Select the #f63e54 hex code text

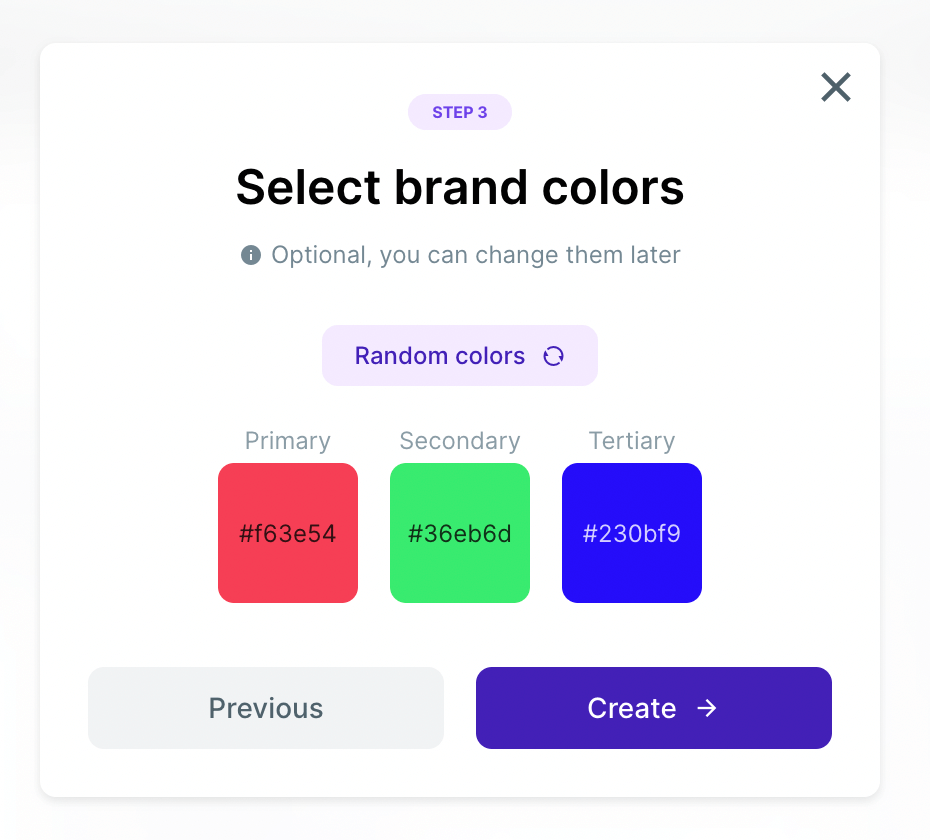coord(288,534)
